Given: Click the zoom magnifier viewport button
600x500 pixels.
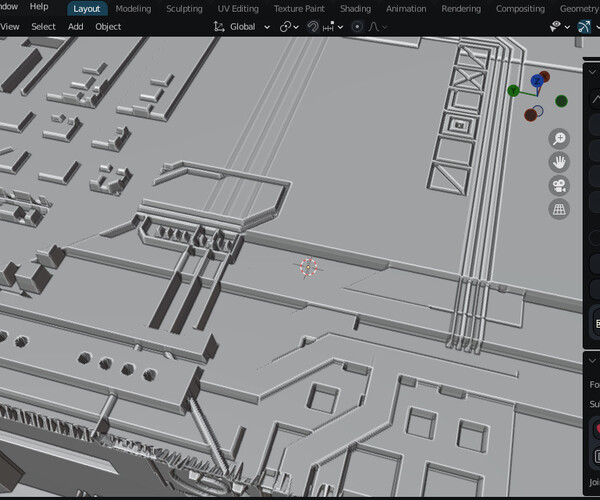Looking at the screenshot, I should tap(559, 138).
